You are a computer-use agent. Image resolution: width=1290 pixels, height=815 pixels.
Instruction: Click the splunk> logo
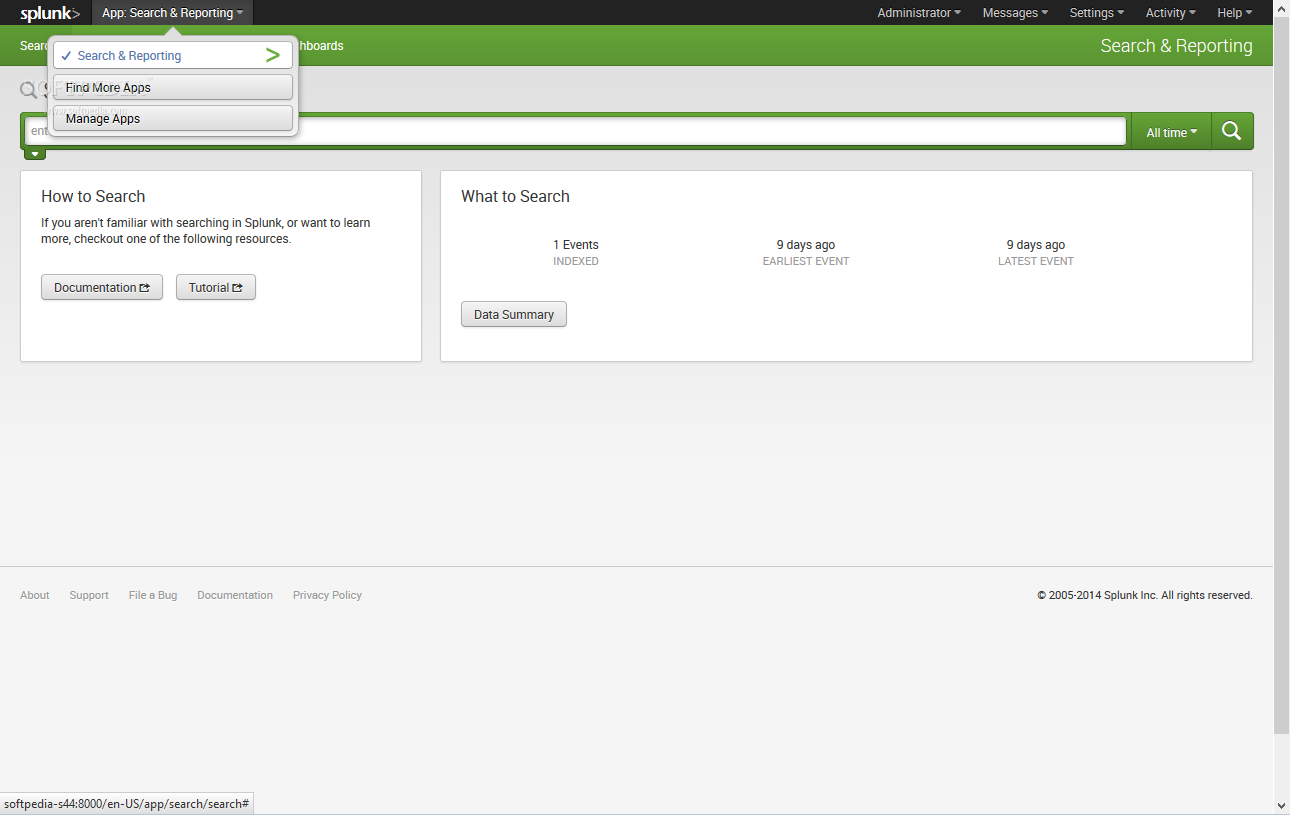click(50, 13)
